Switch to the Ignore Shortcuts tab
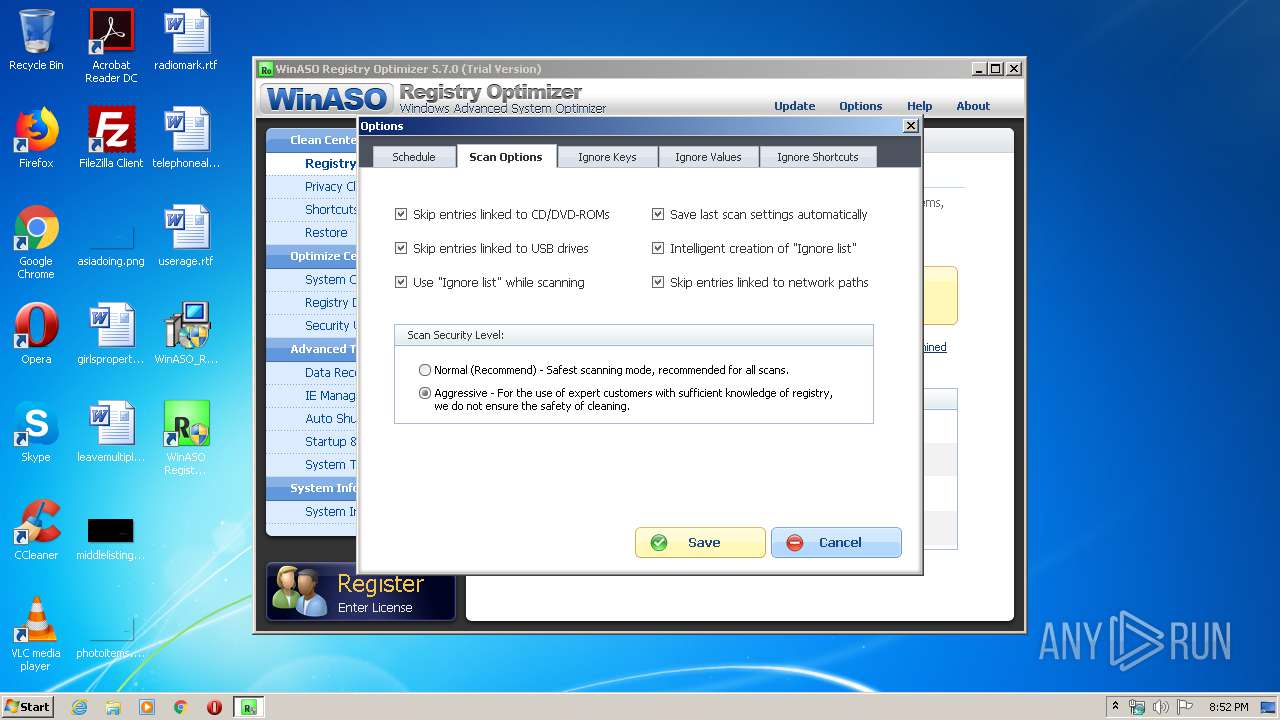Viewport: 1280px width, 720px height. coord(818,157)
